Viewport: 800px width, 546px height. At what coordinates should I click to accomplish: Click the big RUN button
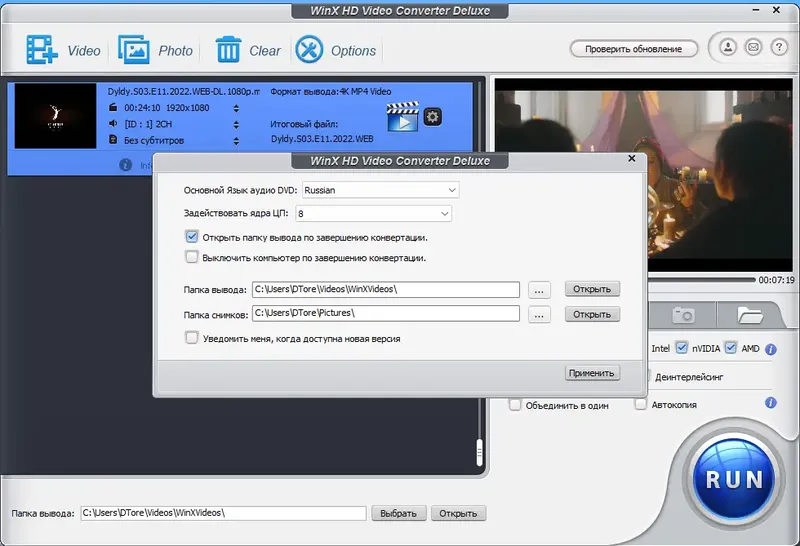(x=734, y=480)
